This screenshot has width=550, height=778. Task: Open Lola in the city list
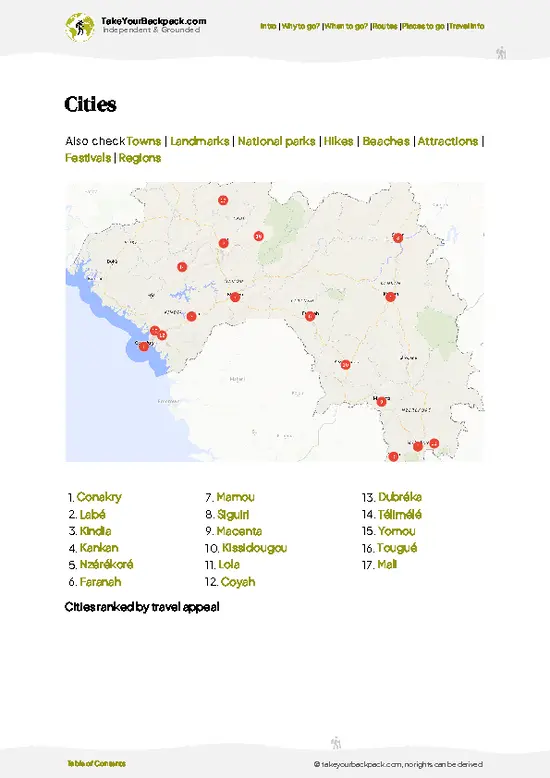[x=229, y=565]
